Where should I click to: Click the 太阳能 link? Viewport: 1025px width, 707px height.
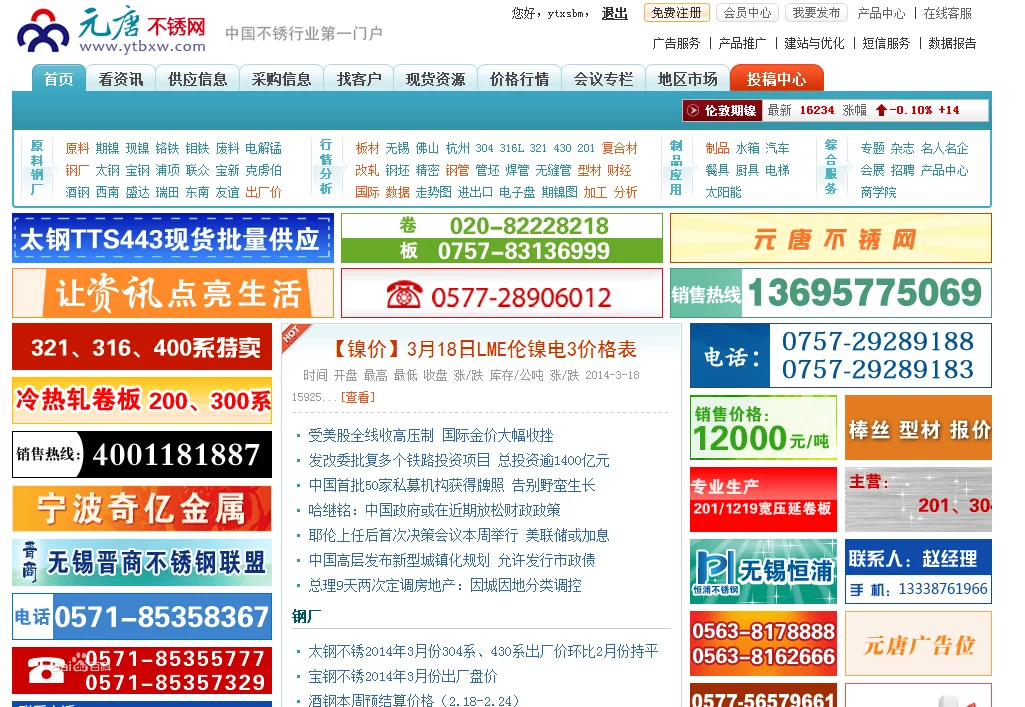pos(724,192)
